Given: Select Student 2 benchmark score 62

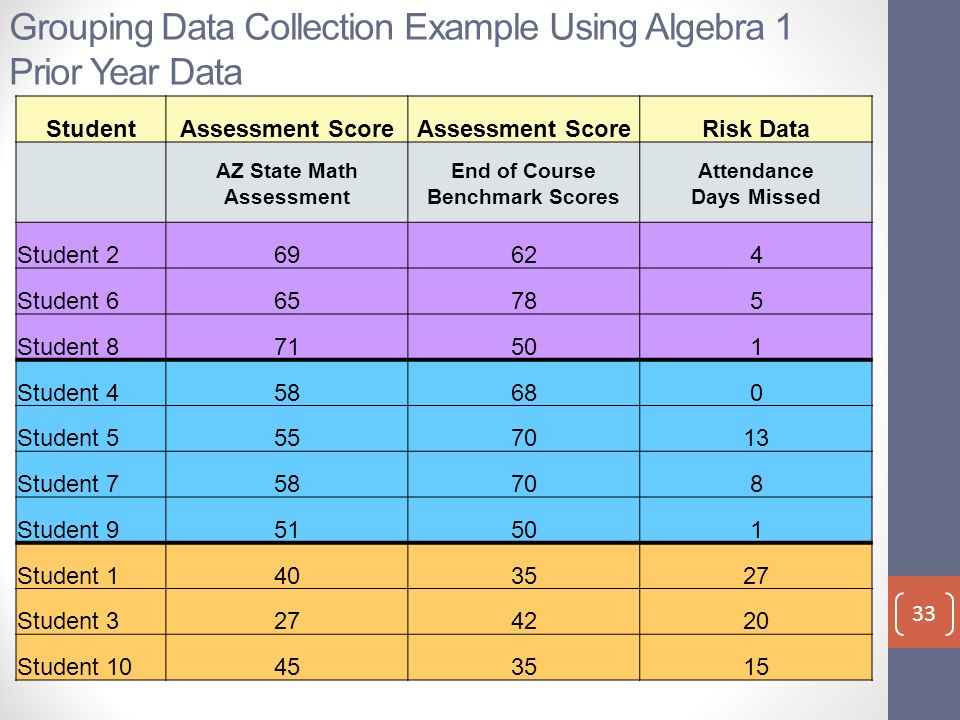Looking at the screenshot, I should click(523, 255).
